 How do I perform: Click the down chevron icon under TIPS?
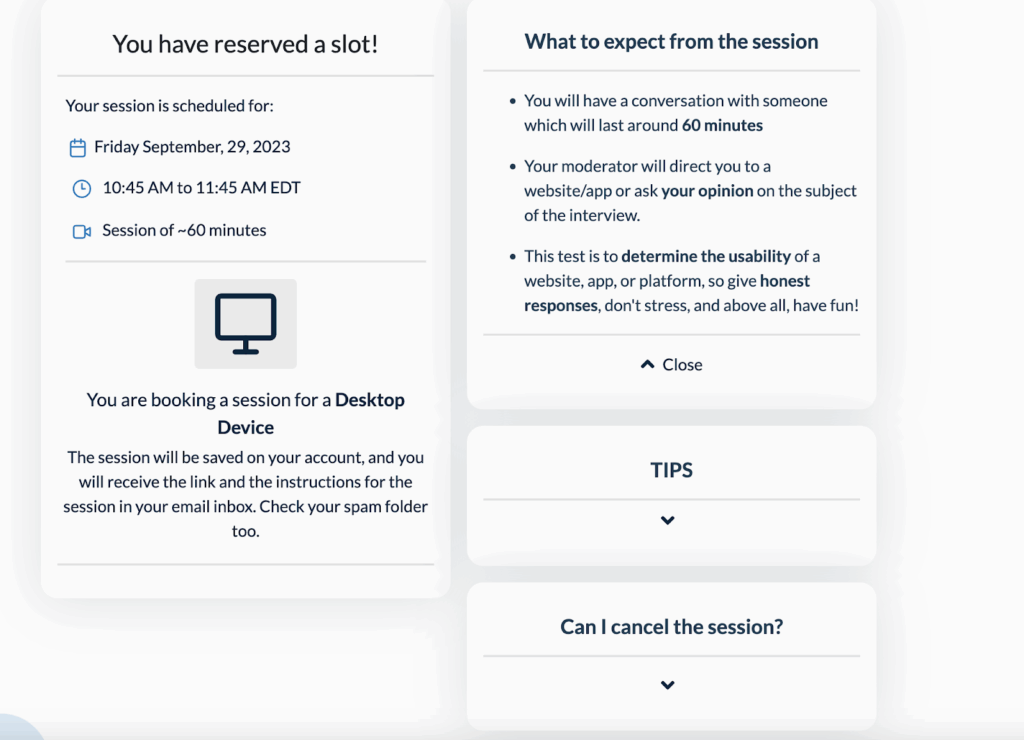click(x=669, y=520)
